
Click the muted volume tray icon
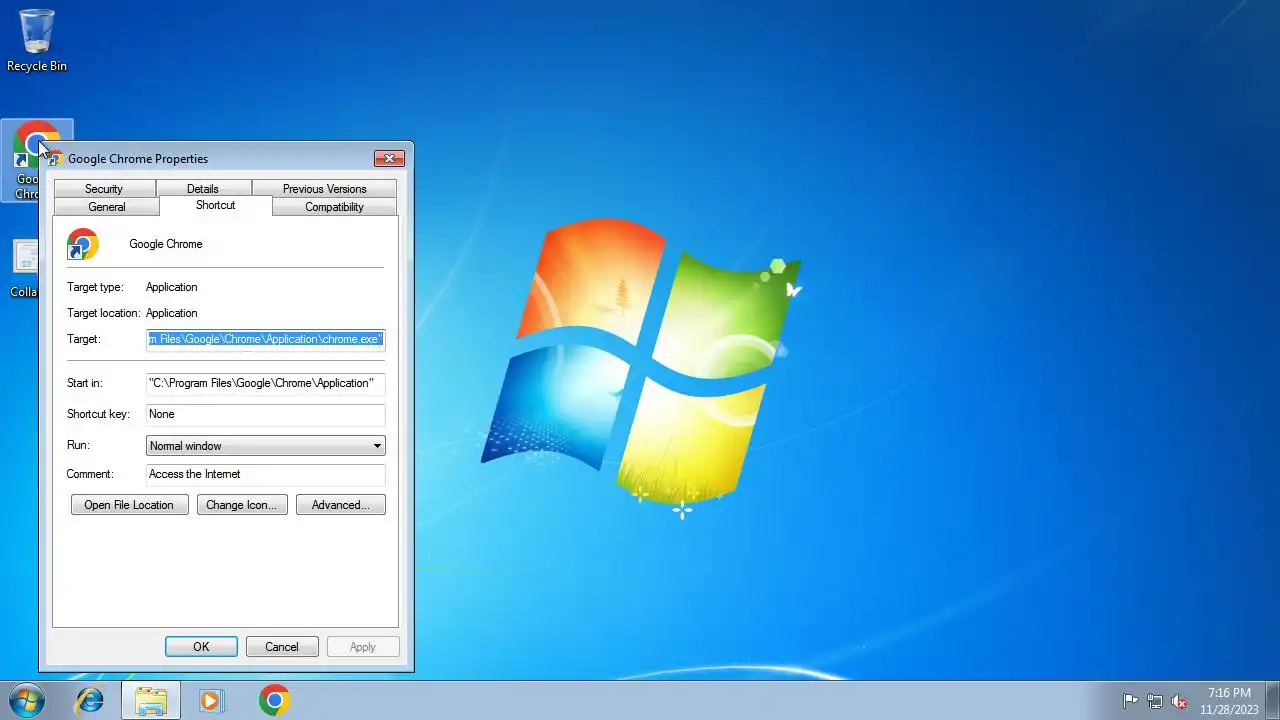[x=1179, y=701]
